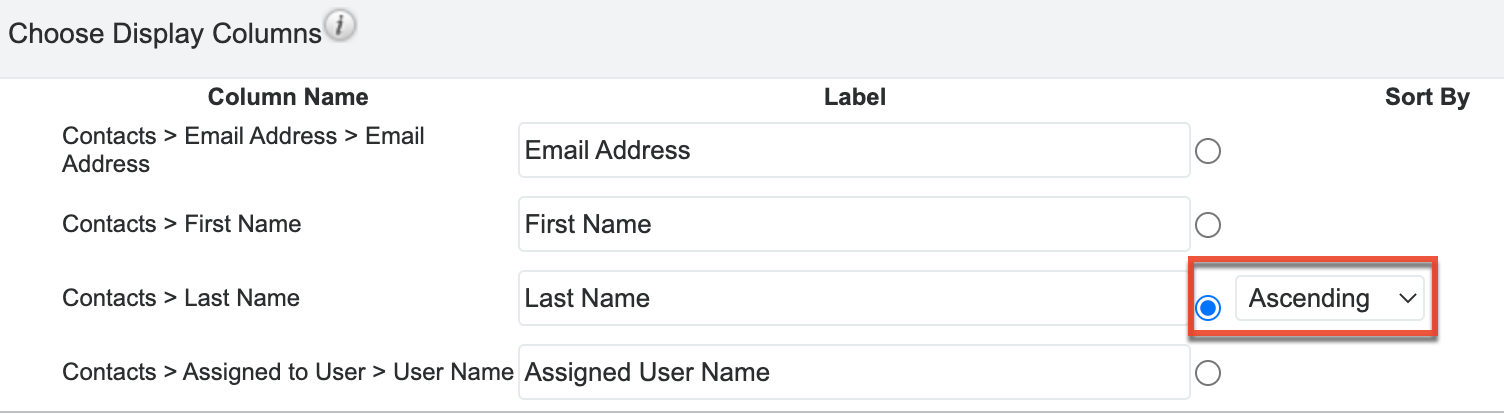Click the Email Address label input field
The height and width of the screenshot is (414, 1504).
pyautogui.click(x=853, y=150)
